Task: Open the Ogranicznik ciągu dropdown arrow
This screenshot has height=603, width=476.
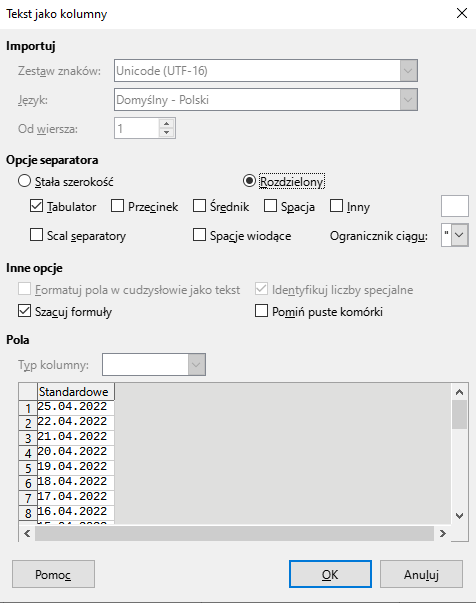Action: click(459, 235)
